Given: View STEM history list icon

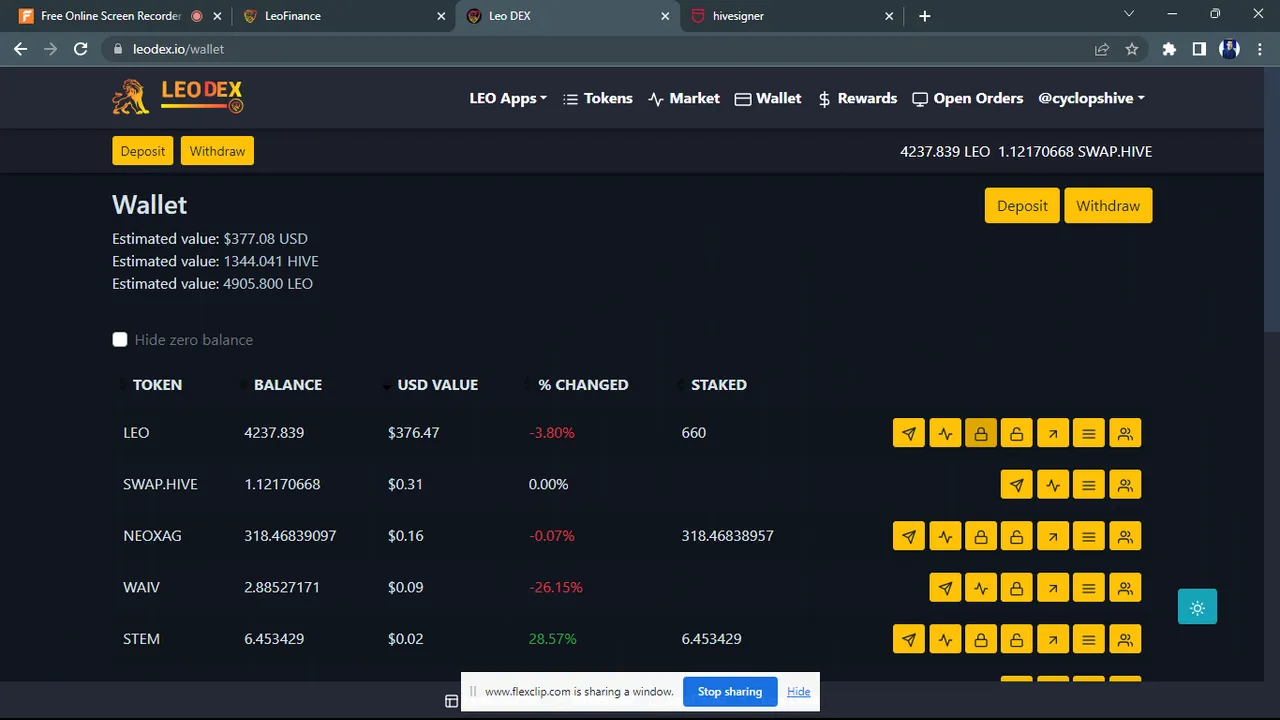Looking at the screenshot, I should point(1089,639).
